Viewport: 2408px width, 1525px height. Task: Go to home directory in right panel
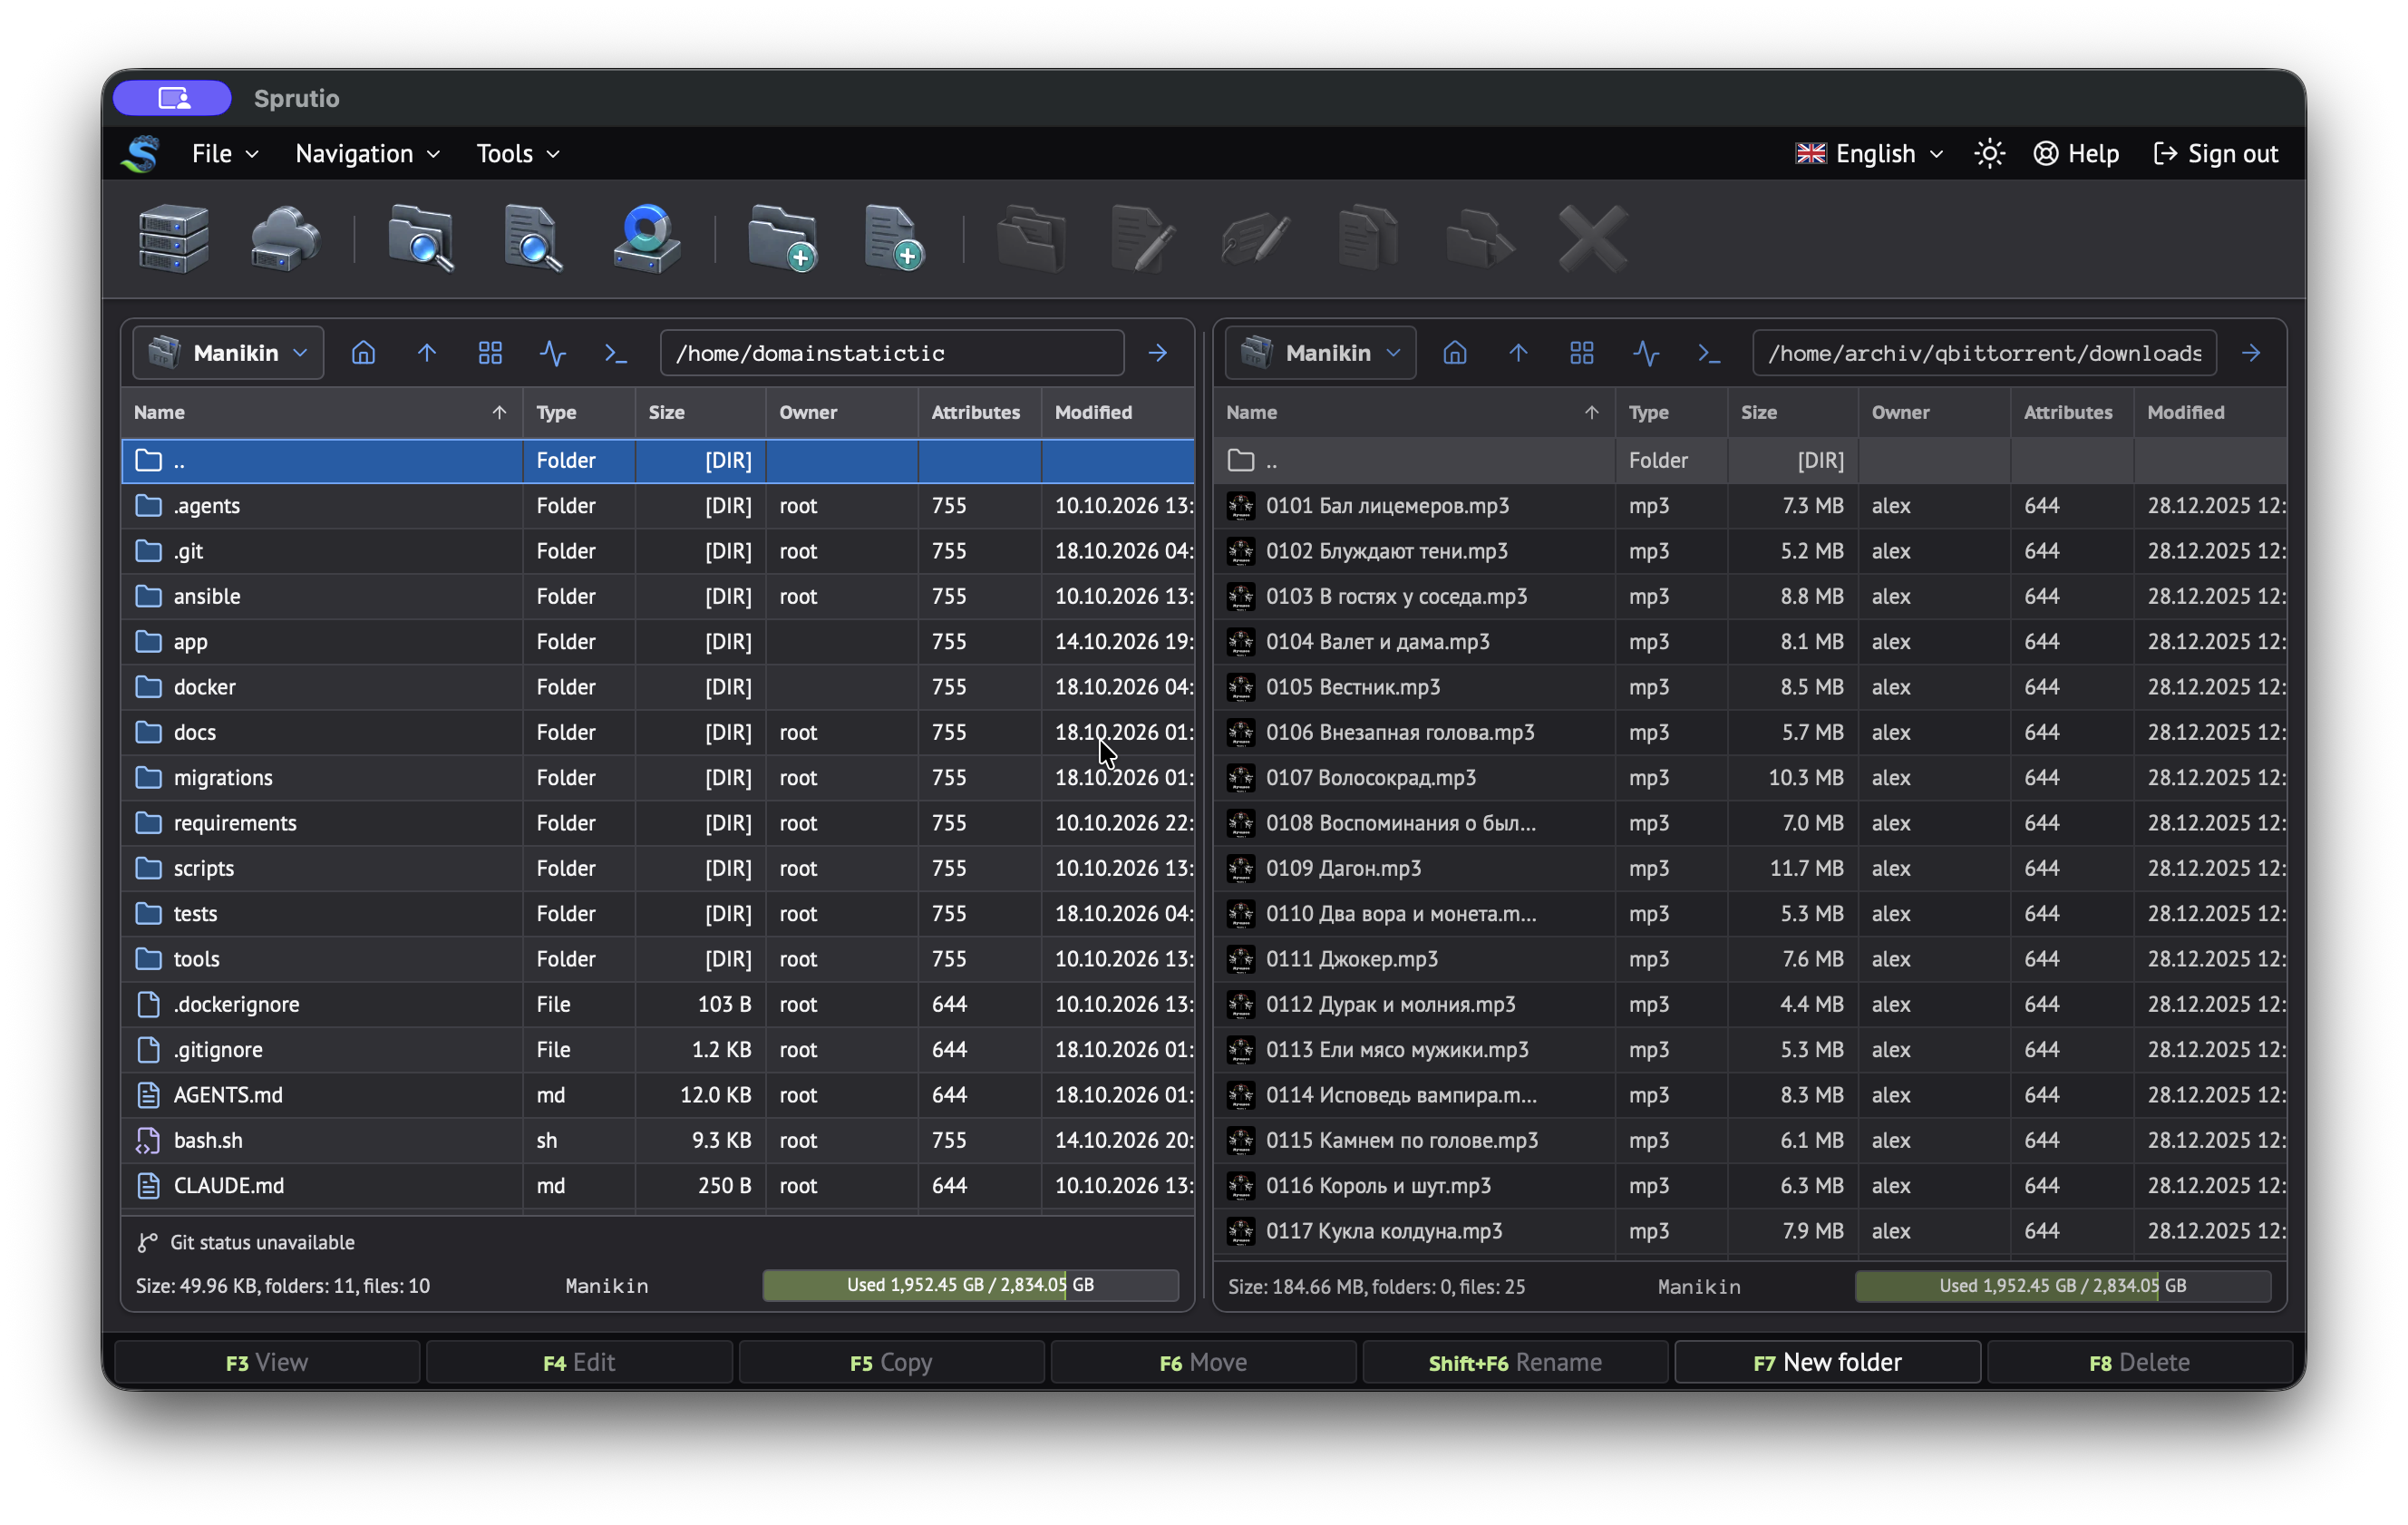click(1455, 353)
